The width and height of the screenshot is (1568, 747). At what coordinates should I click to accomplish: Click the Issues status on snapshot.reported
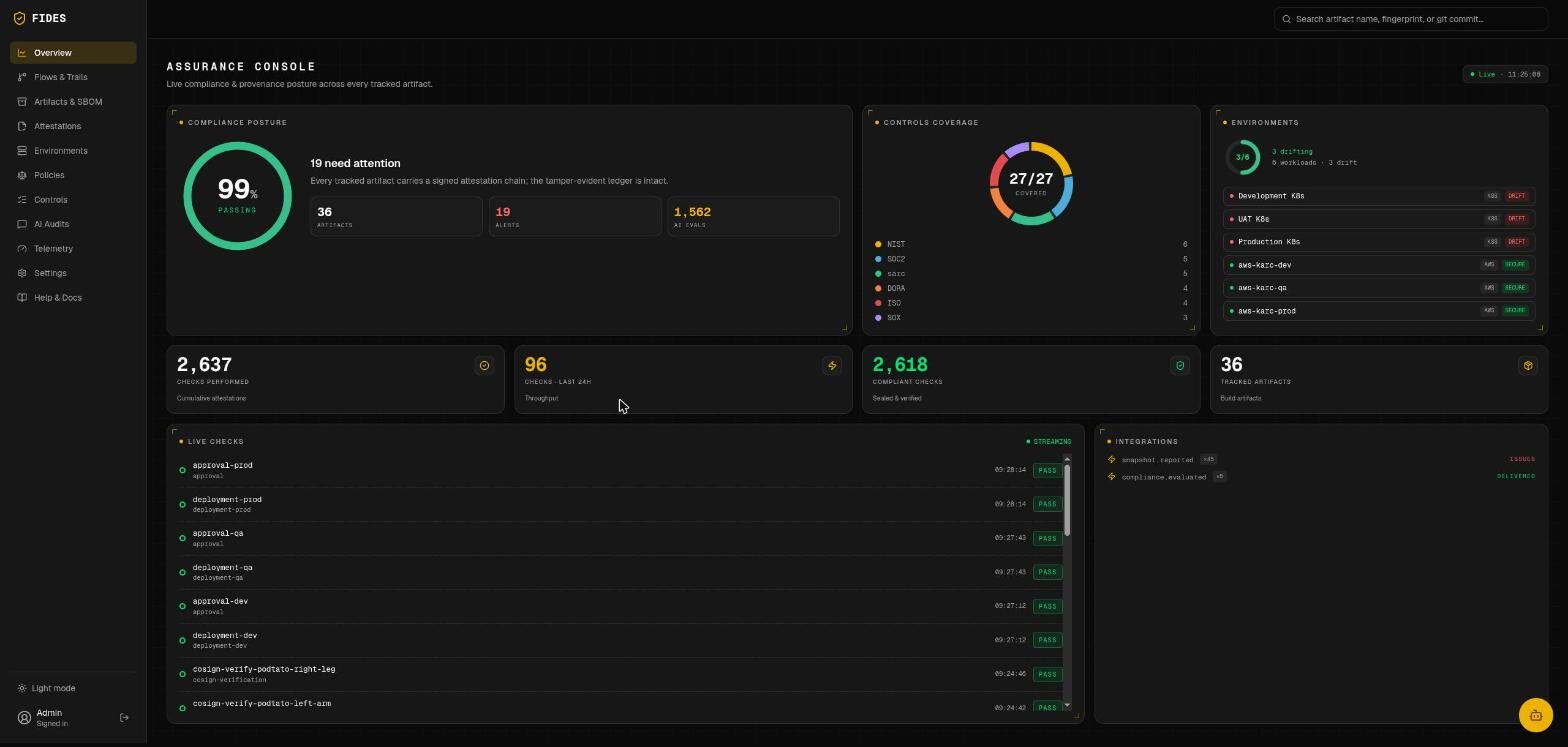coord(1522,460)
